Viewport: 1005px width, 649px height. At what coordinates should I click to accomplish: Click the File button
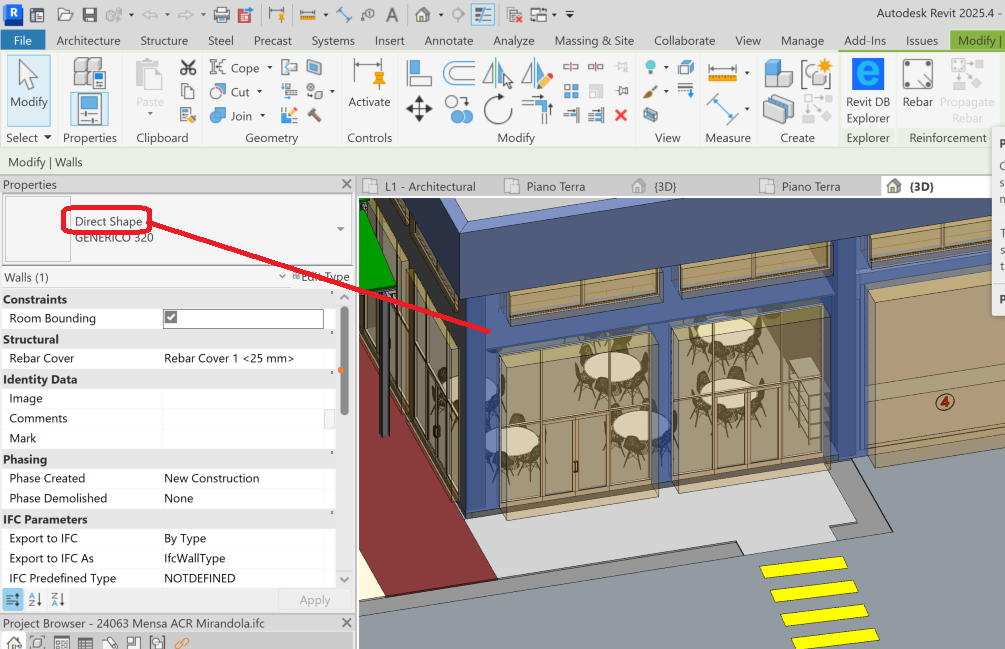[x=22, y=41]
